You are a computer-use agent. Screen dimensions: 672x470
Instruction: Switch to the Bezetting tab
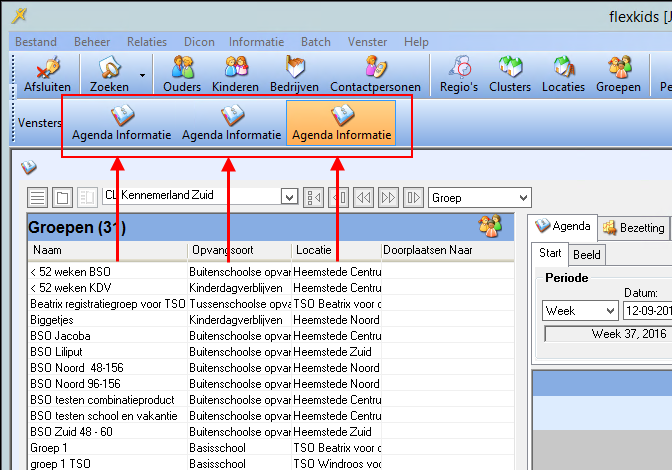click(635, 228)
